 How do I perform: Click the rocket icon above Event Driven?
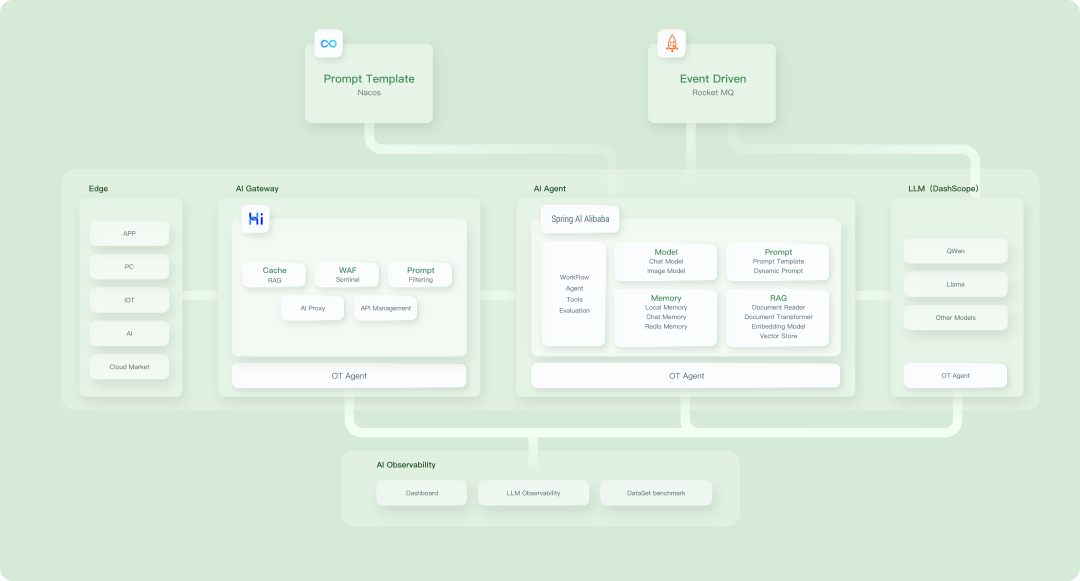(x=672, y=42)
